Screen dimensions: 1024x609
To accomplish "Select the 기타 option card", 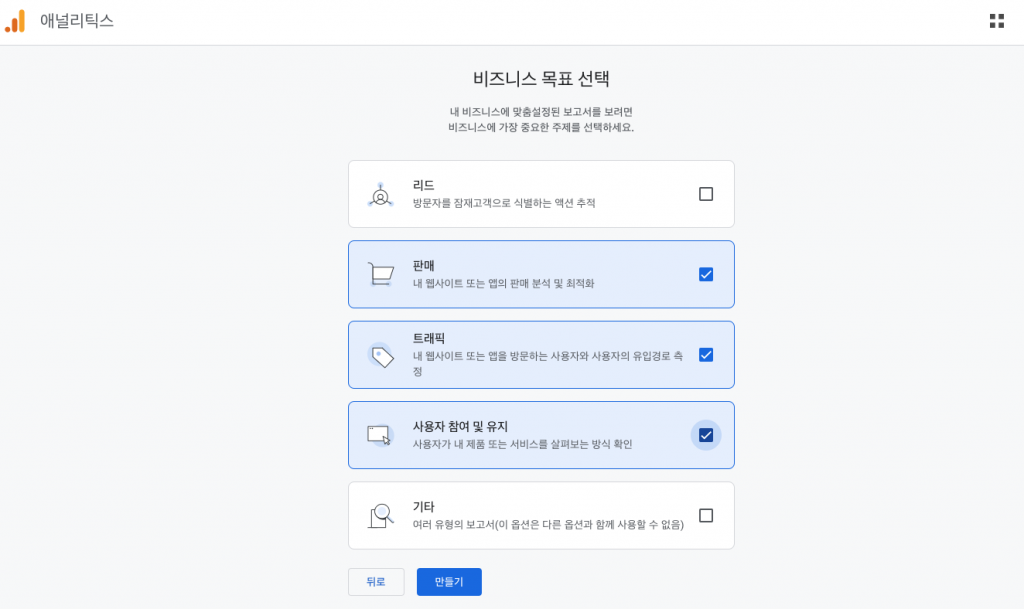I will 540,515.
